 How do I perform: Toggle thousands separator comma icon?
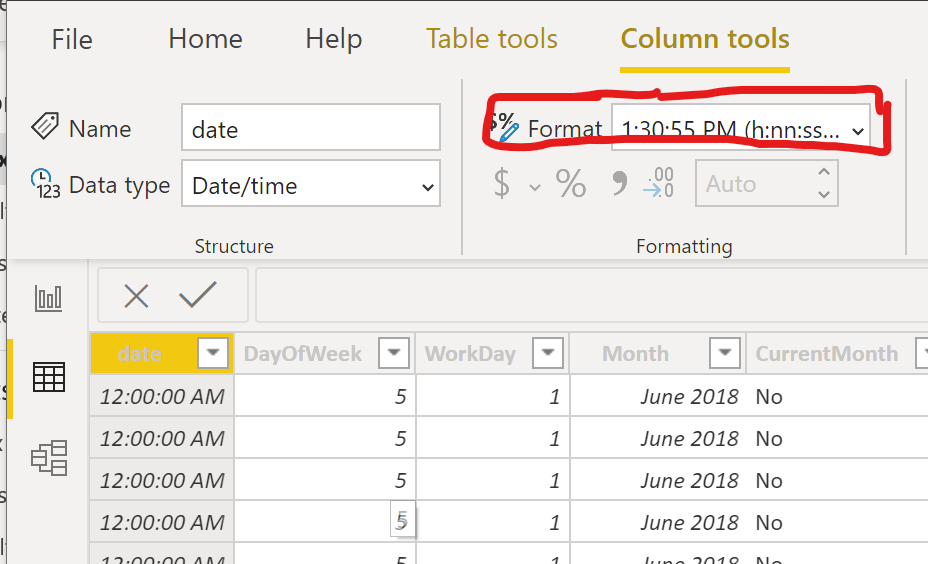[x=619, y=183]
